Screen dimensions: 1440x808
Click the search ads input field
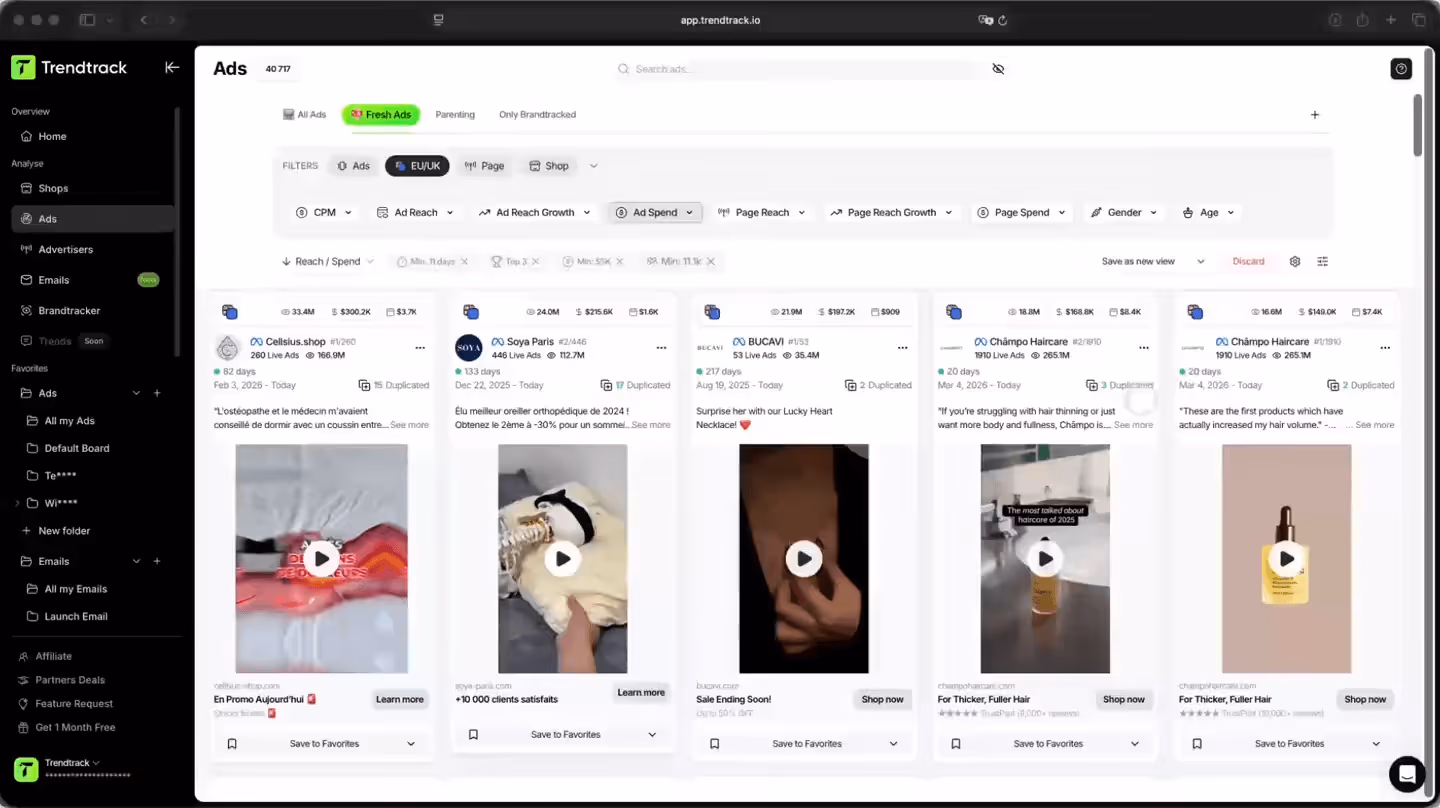(x=800, y=68)
